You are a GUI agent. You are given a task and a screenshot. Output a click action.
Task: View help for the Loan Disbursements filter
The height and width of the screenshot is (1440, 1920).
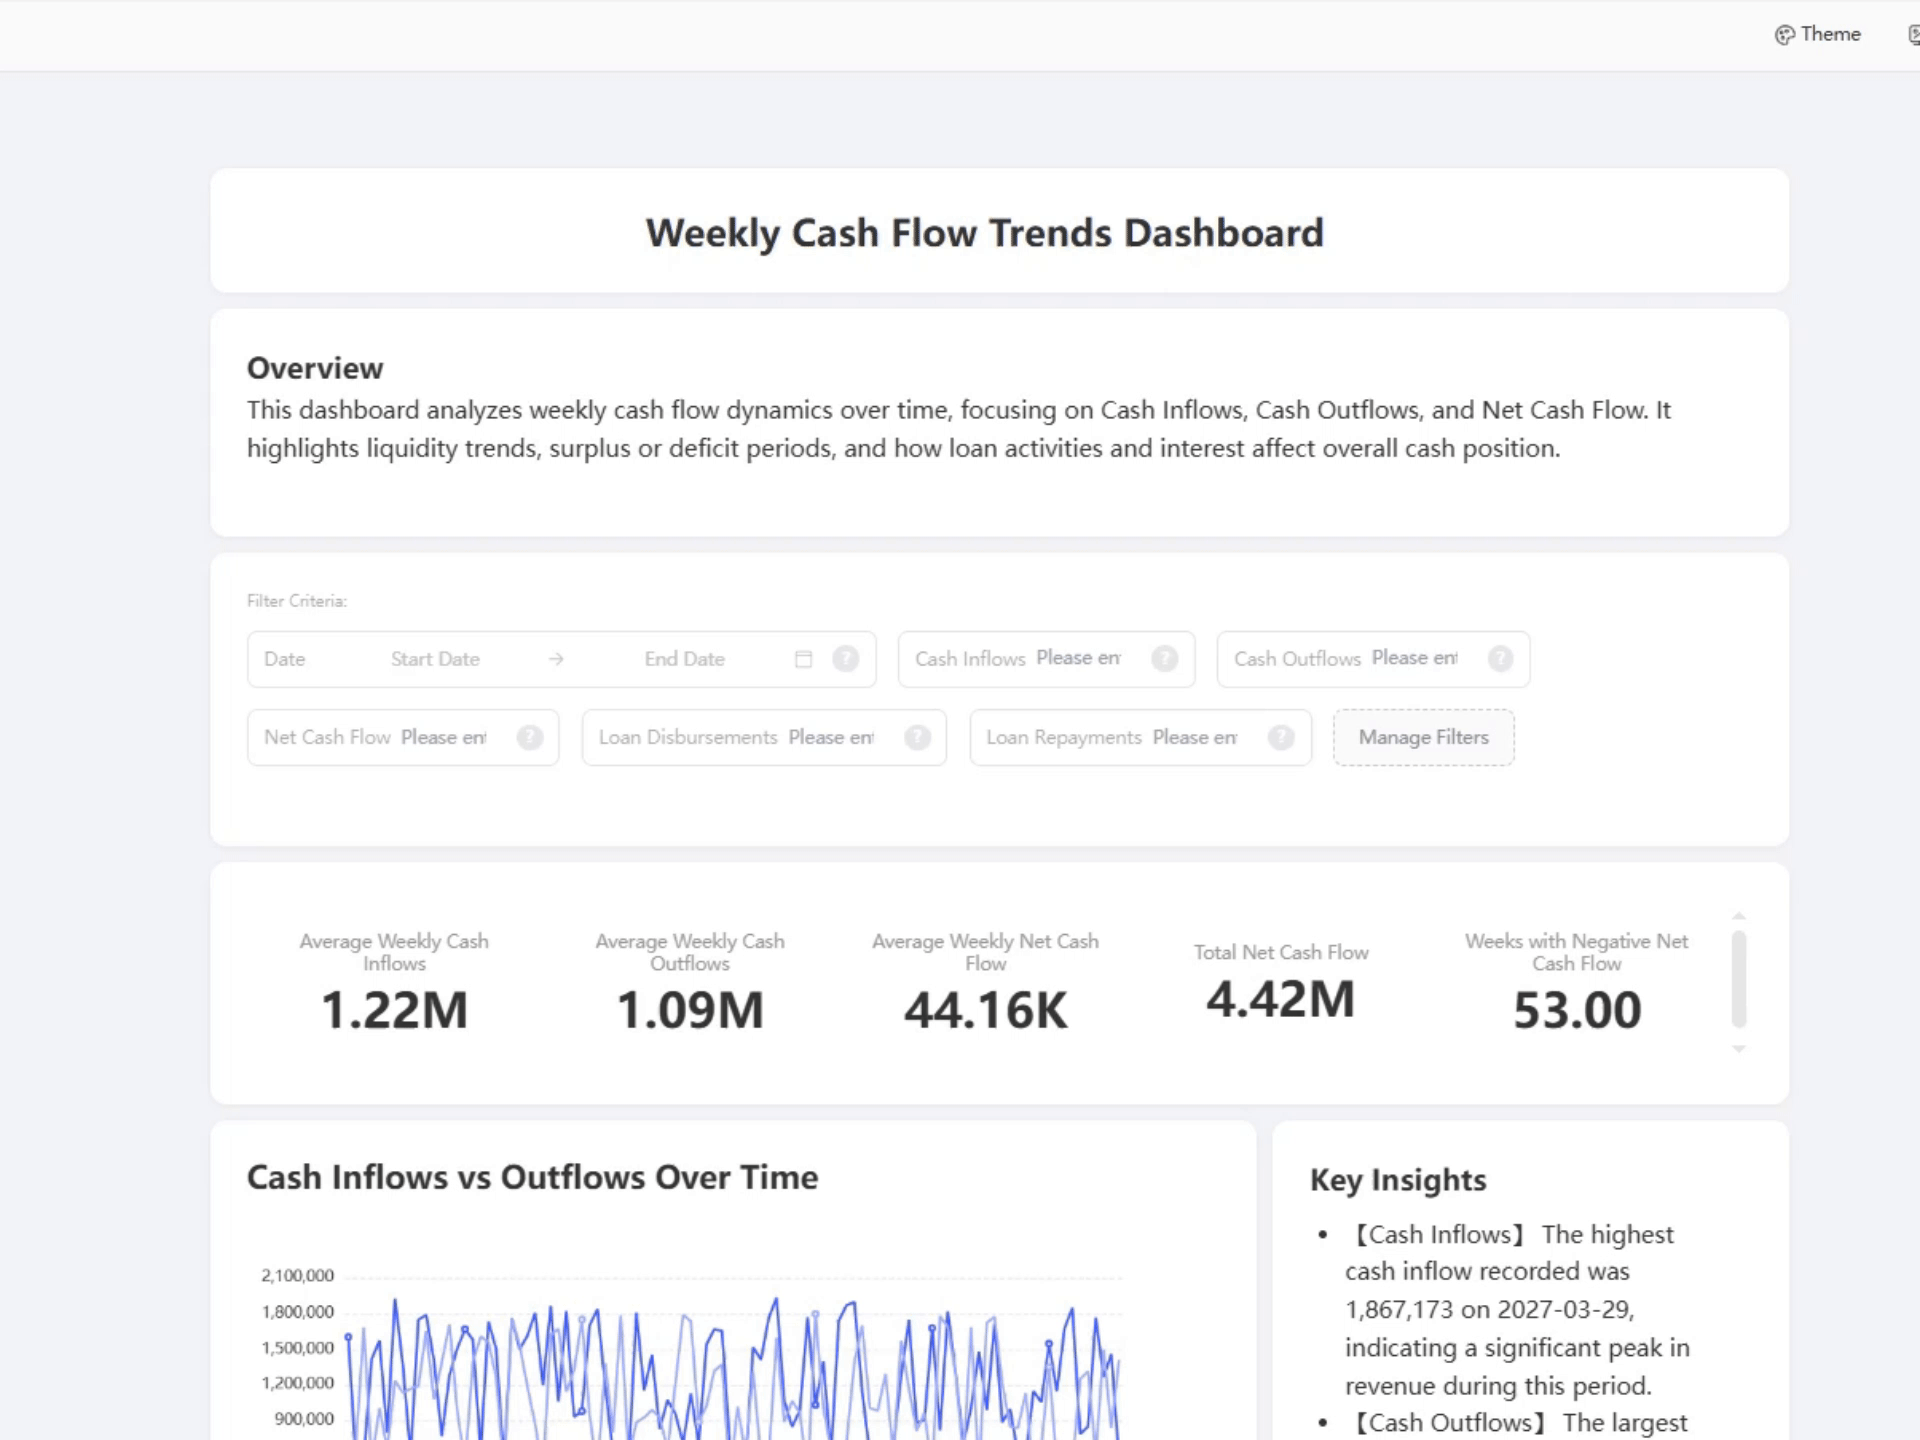(917, 737)
